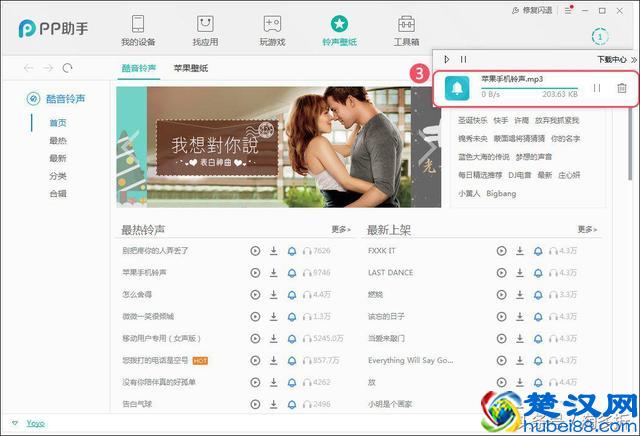
Task: Switch to the 酷音铃声 tab
Action: click(139, 68)
